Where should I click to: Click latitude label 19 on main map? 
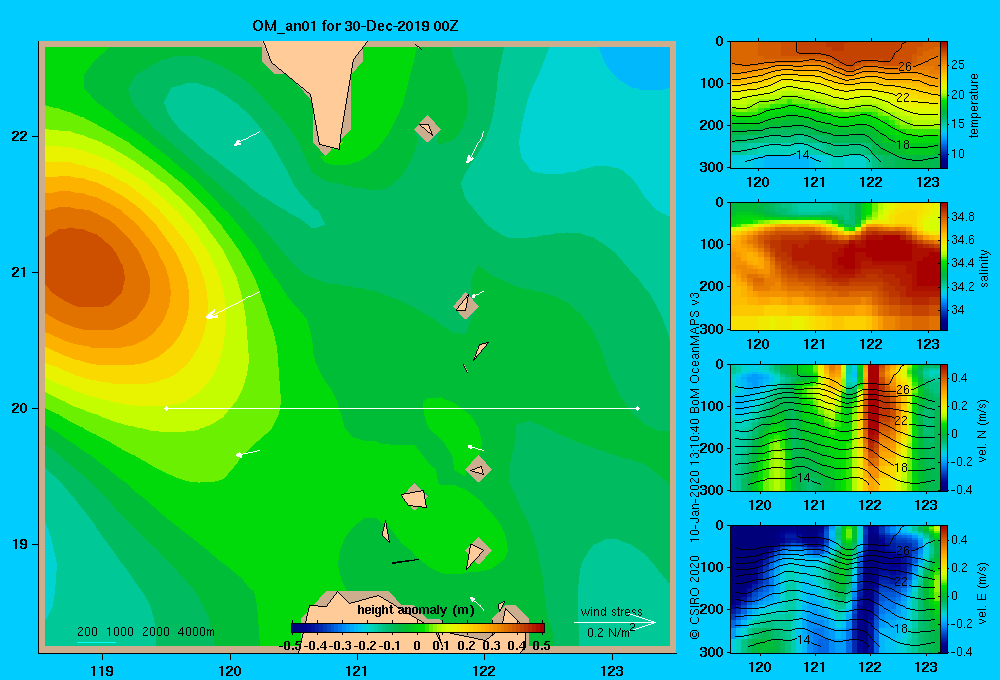click(20, 544)
